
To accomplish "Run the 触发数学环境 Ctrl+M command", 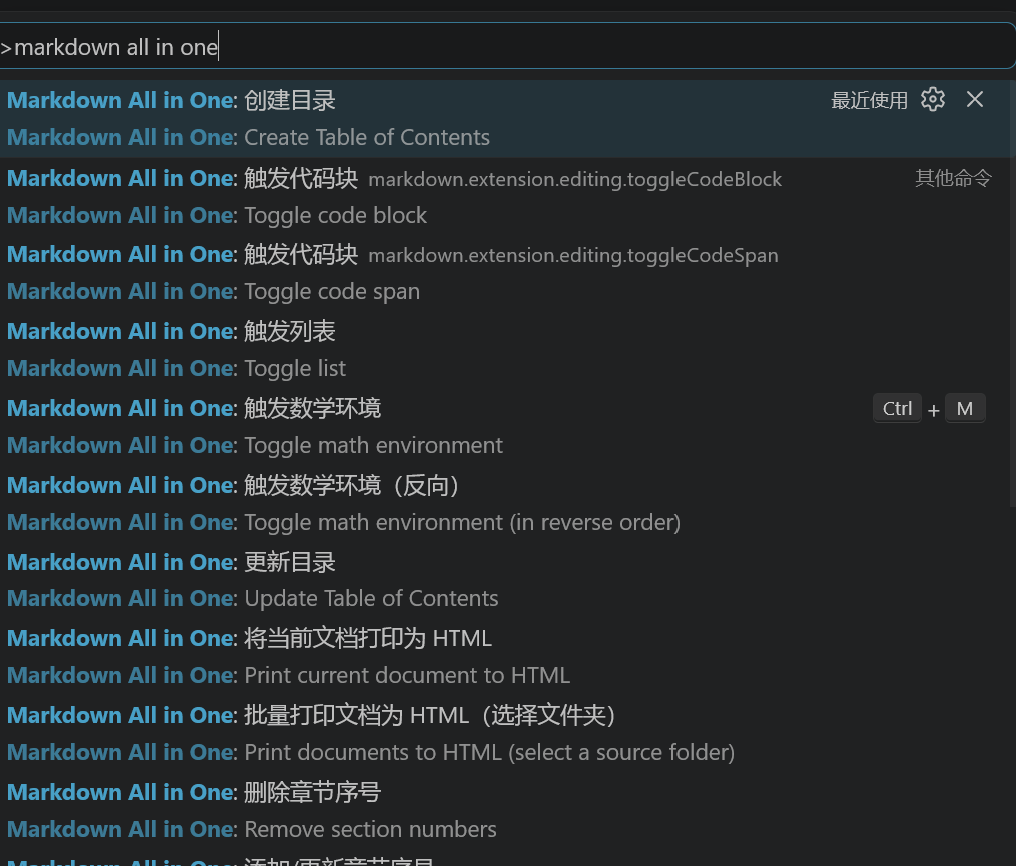I will pyautogui.click(x=194, y=409).
